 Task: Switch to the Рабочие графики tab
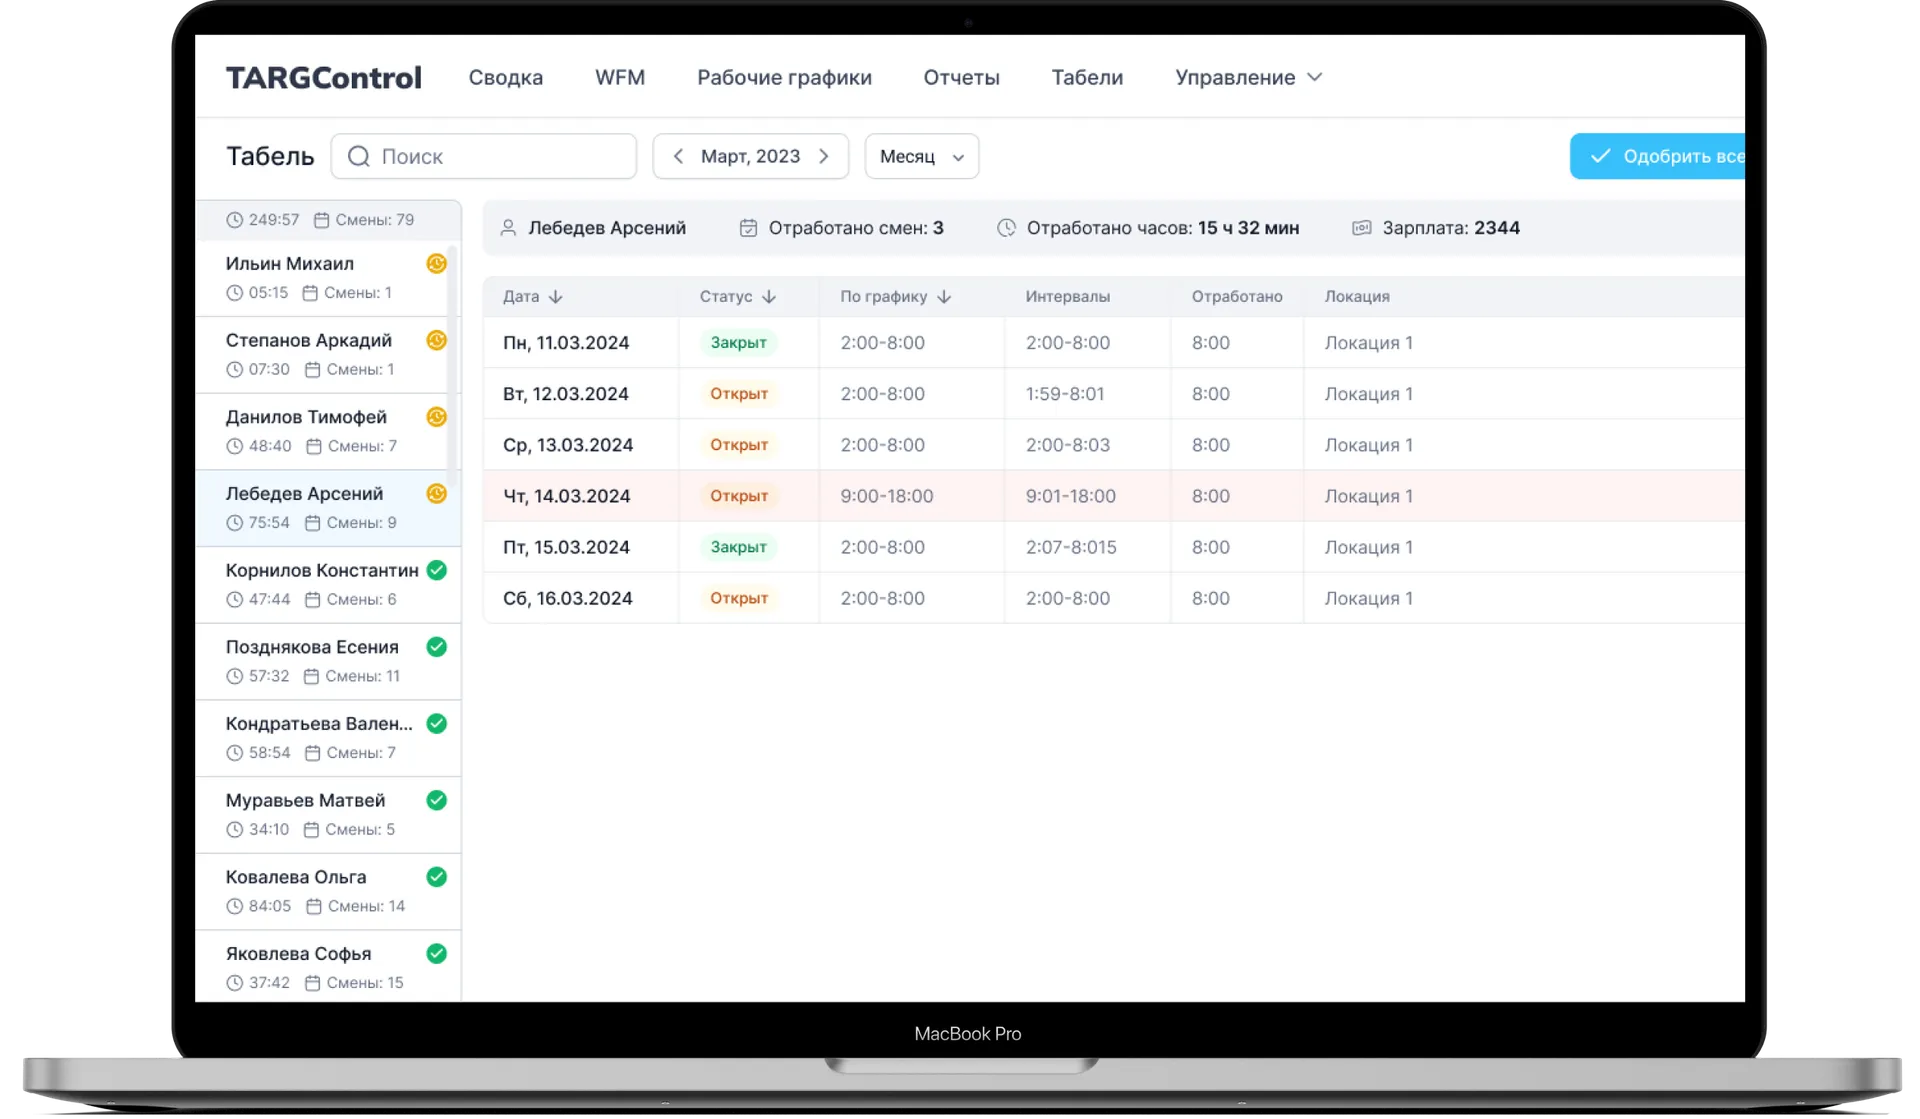click(x=784, y=77)
